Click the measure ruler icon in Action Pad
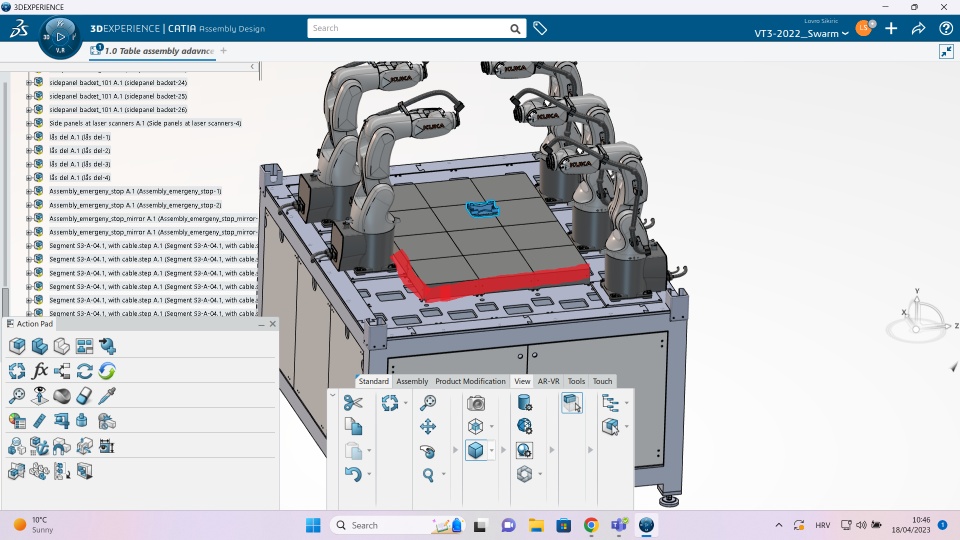The height and width of the screenshot is (540, 960). tap(39, 421)
